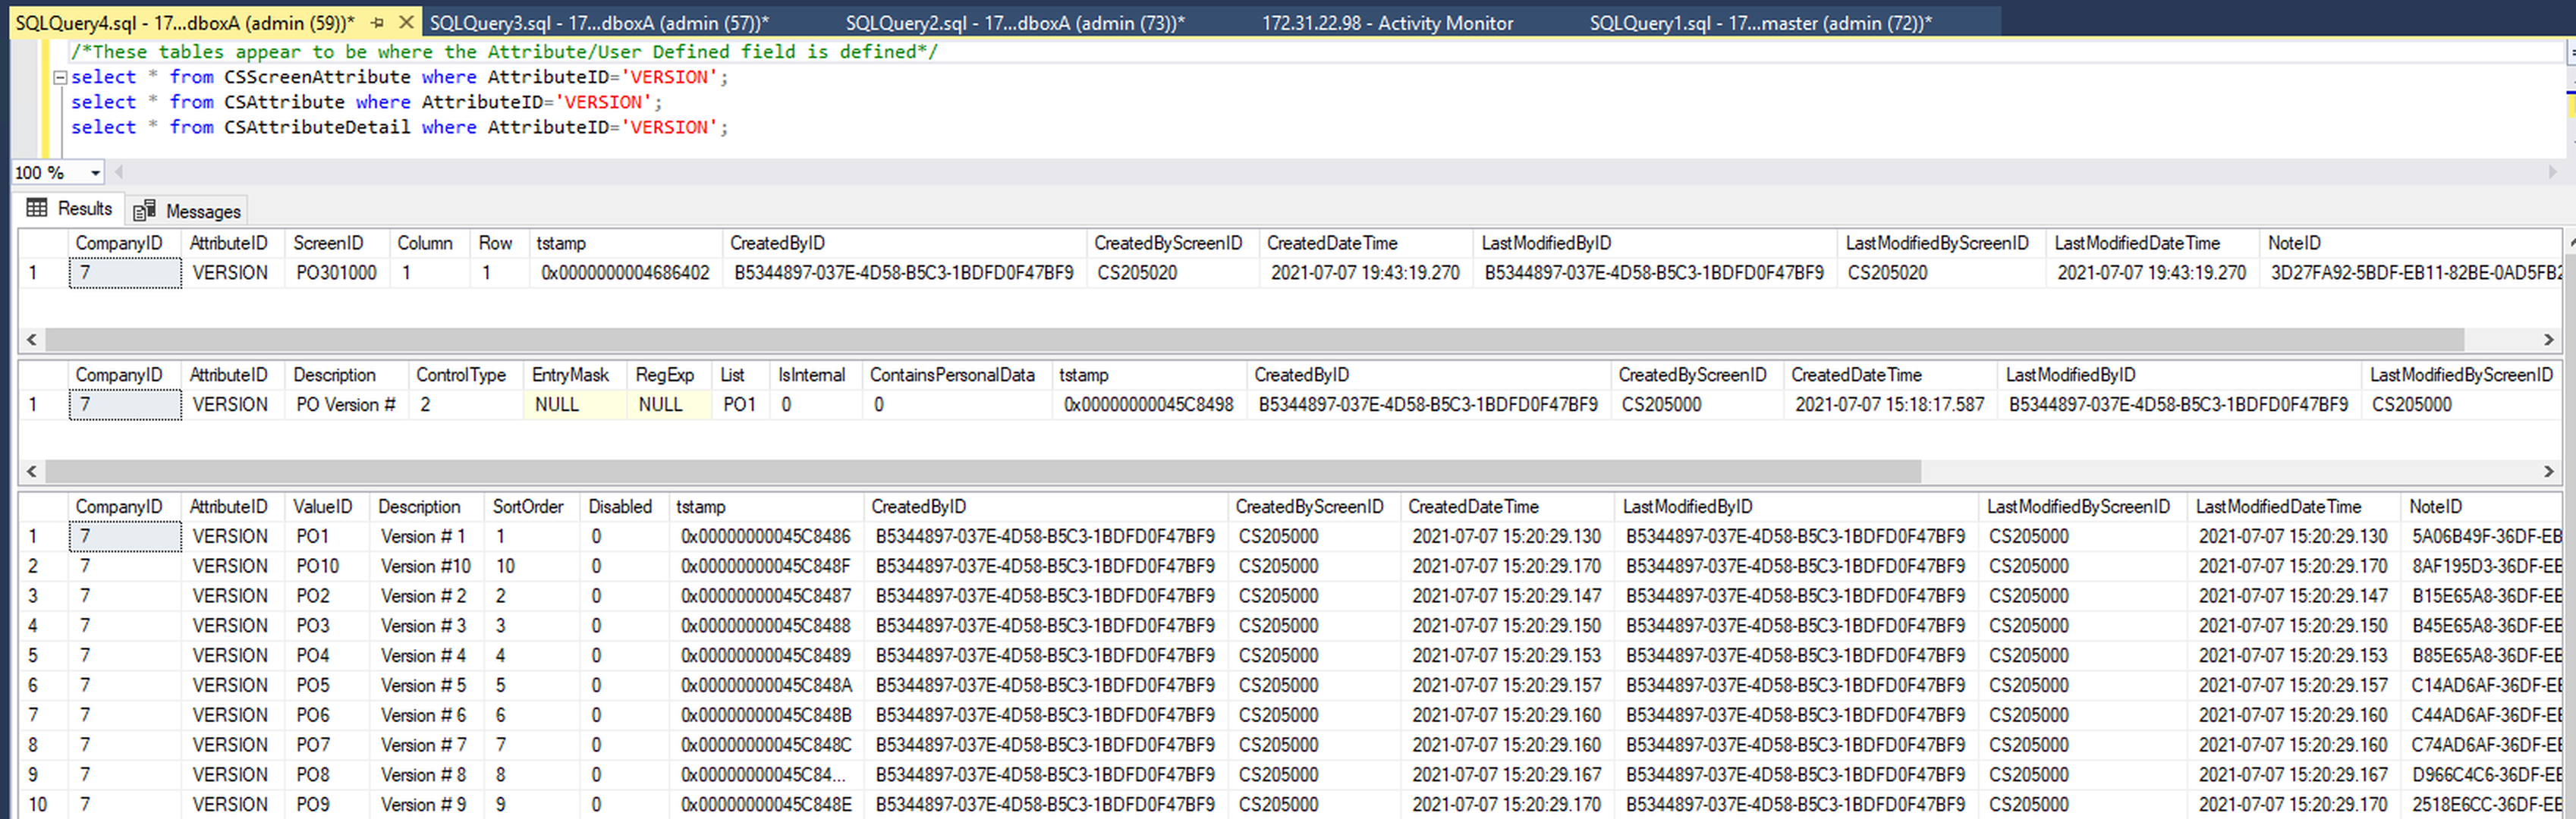
Task: Select CompanyID cell in CSAttribute result
Action: pos(125,405)
